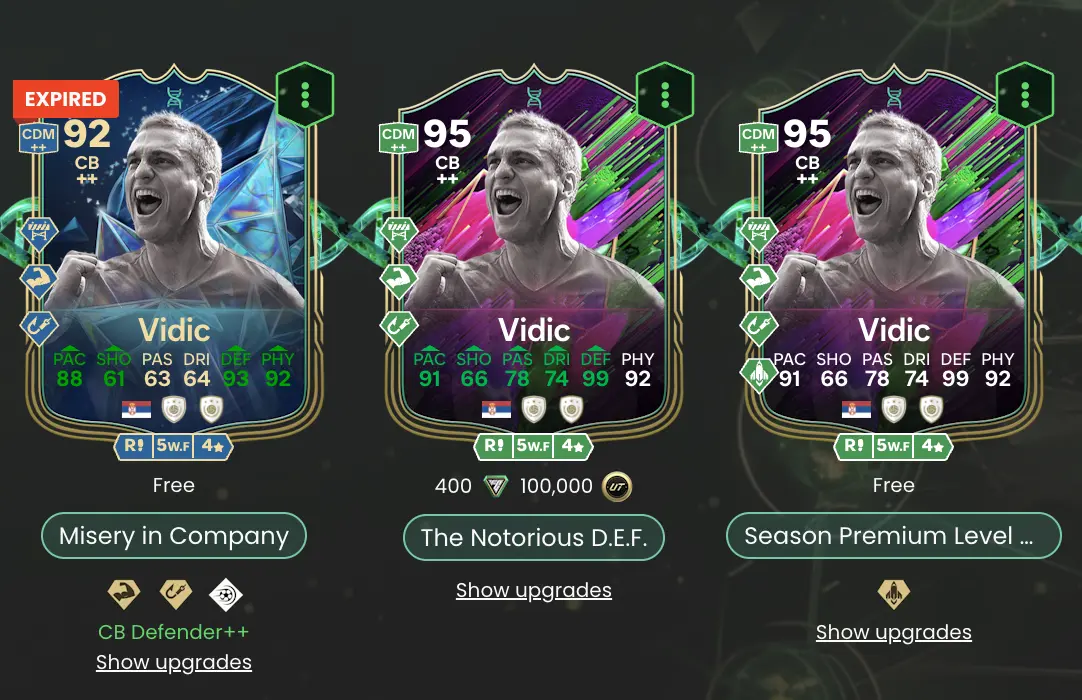Screen dimensions: 1082x700
Task: Open three-dot menu on expired Vidic card
Action: click(305, 95)
